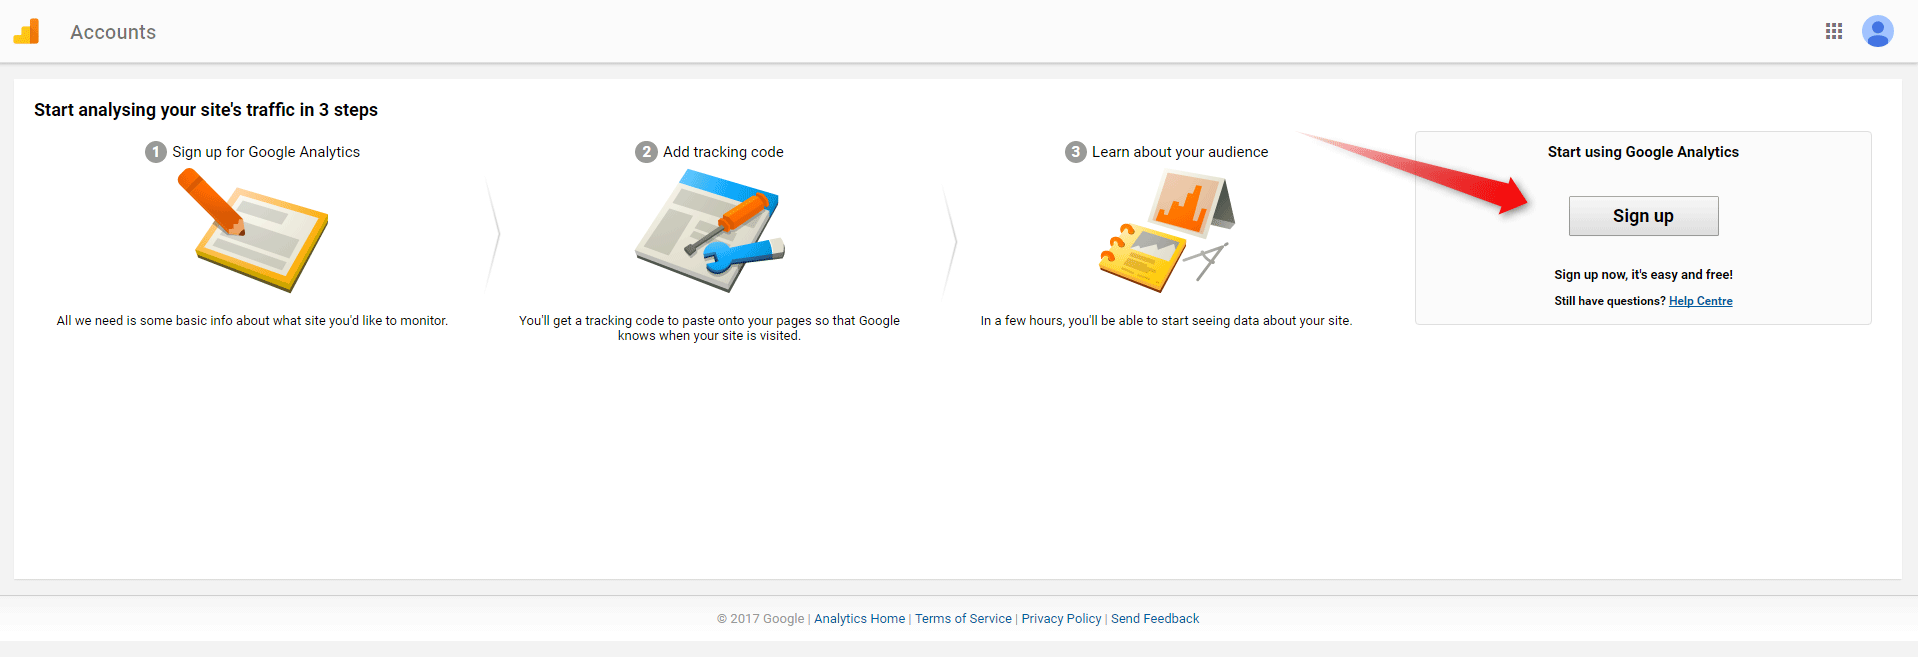The height and width of the screenshot is (657, 1918).
Task: Go to Analytics Home in footer
Action: click(x=859, y=619)
